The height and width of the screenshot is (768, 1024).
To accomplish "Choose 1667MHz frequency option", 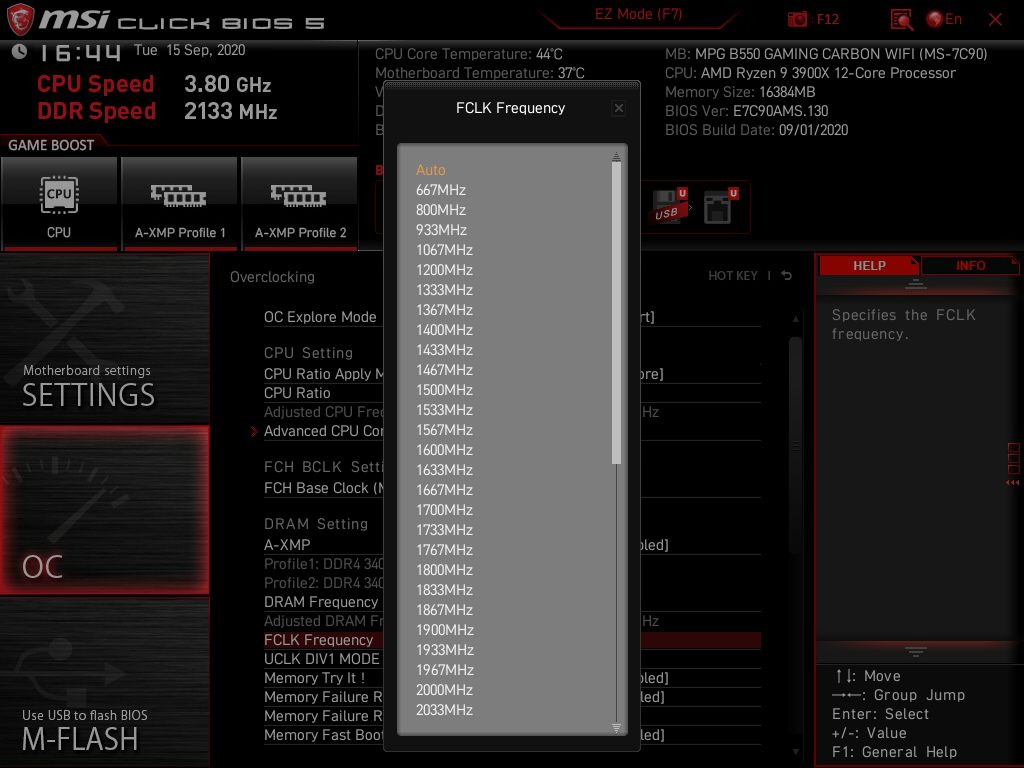I will point(444,490).
